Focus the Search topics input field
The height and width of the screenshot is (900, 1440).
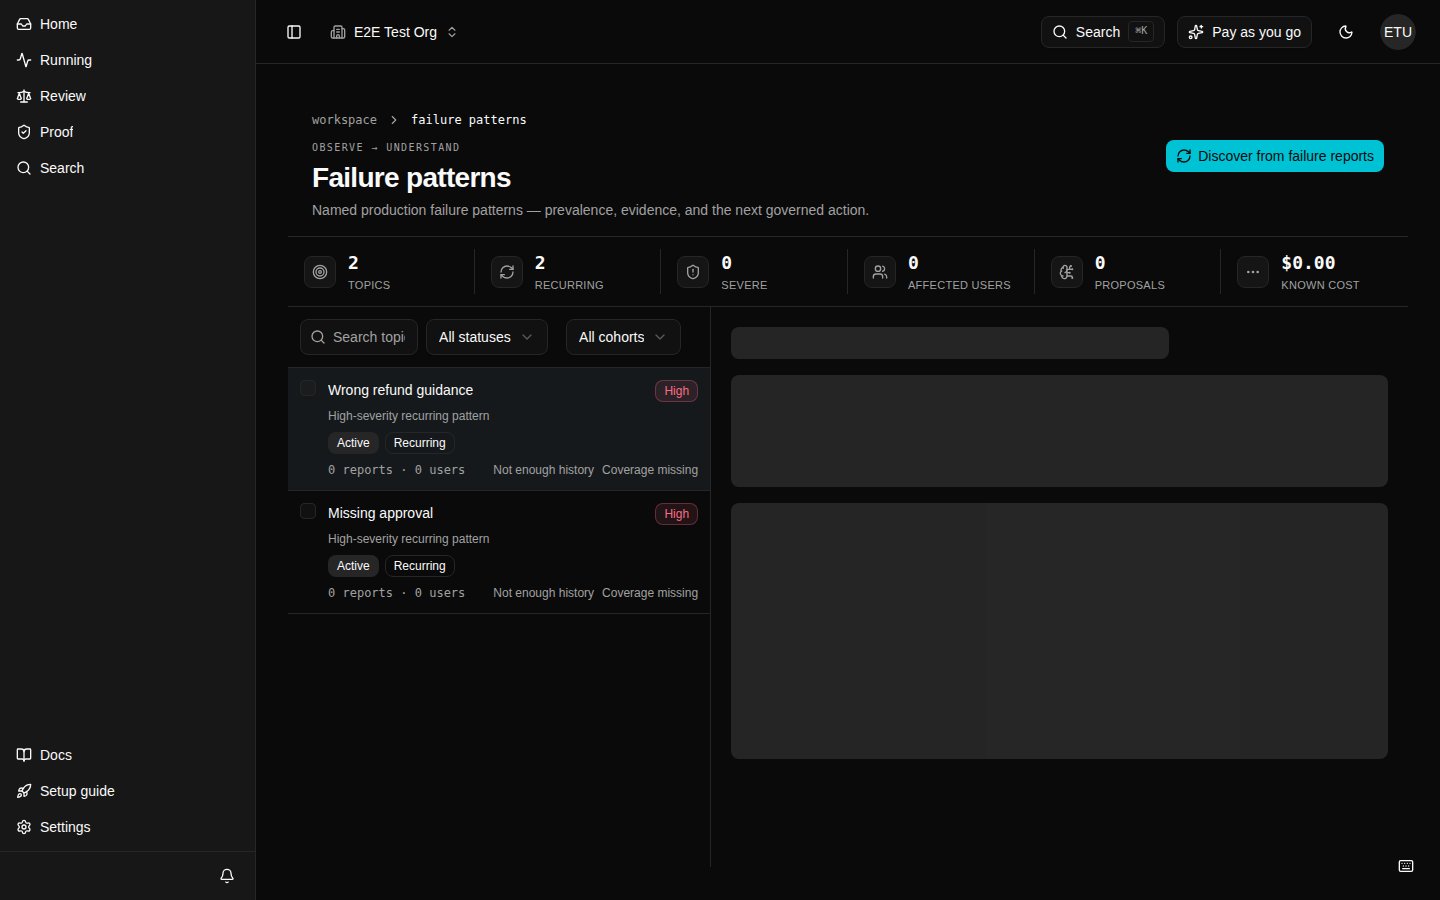click(x=359, y=337)
